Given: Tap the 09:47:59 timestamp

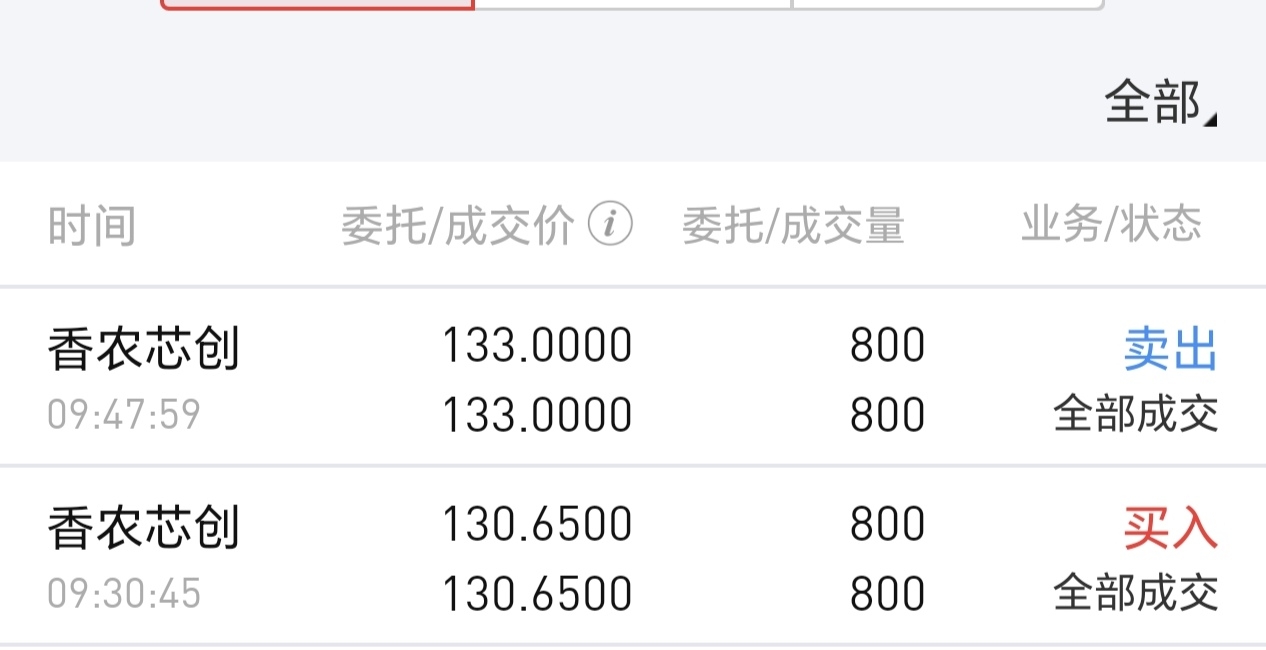Looking at the screenshot, I should click(124, 414).
